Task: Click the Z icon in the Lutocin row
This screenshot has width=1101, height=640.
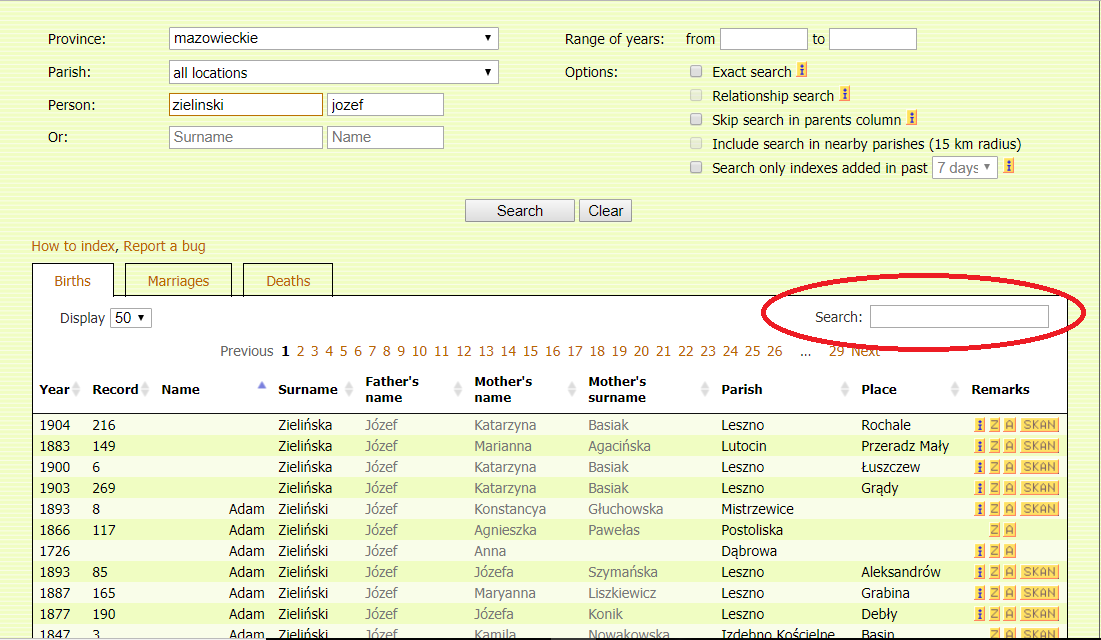Action: coord(995,446)
